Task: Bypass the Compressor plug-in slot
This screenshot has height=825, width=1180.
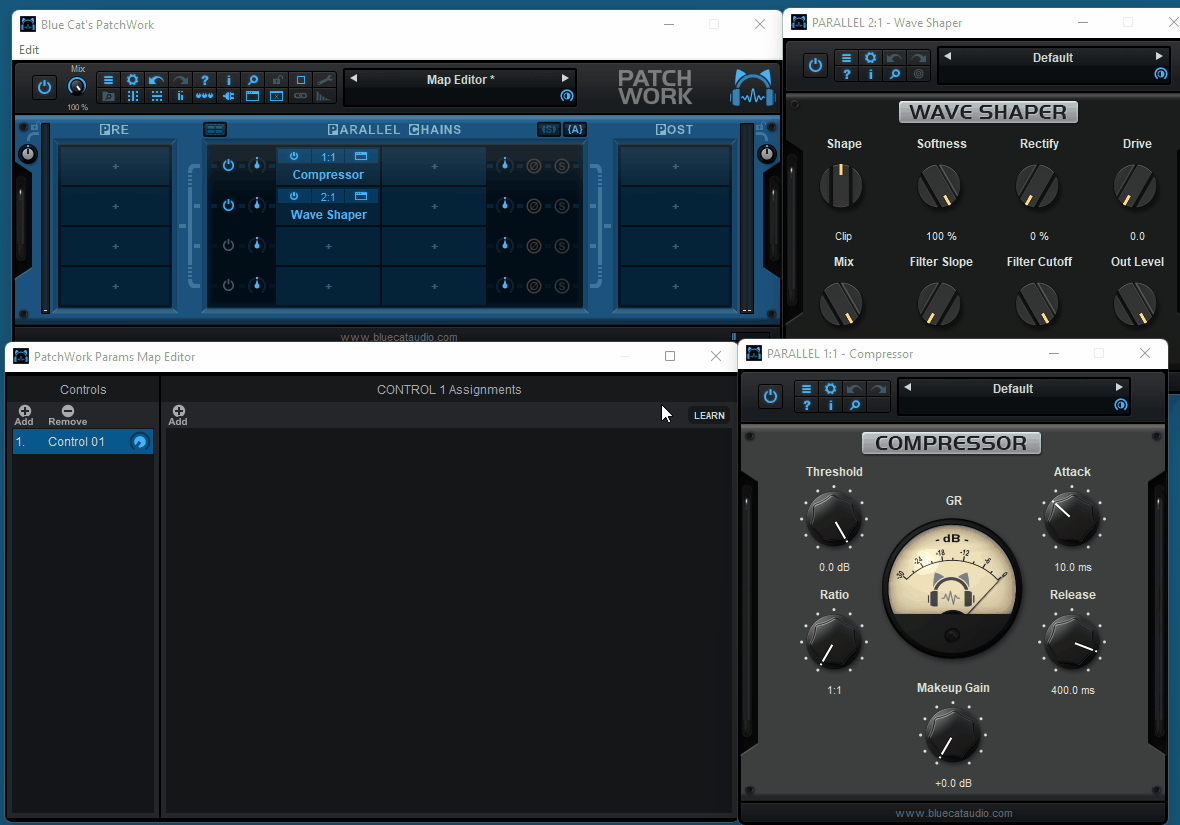Action: pos(294,156)
